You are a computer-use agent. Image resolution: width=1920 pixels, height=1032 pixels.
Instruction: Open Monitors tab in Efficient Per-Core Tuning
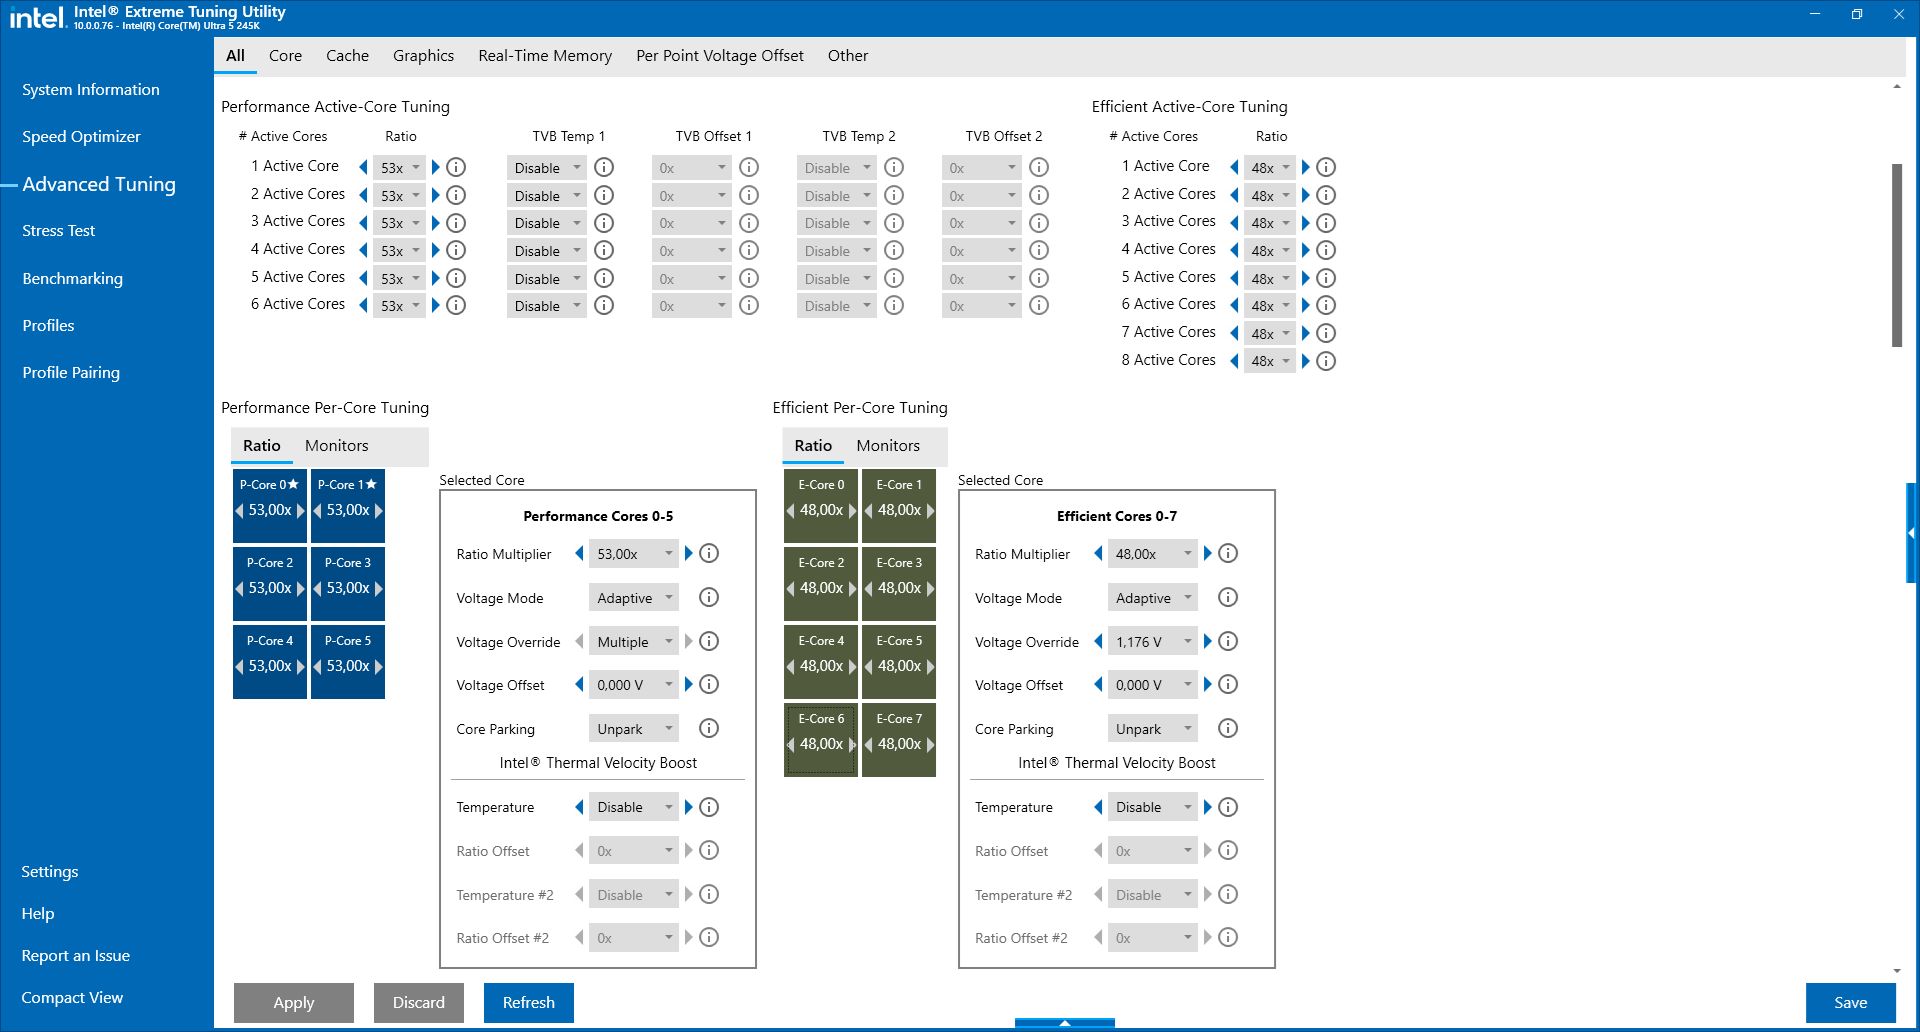coord(888,446)
